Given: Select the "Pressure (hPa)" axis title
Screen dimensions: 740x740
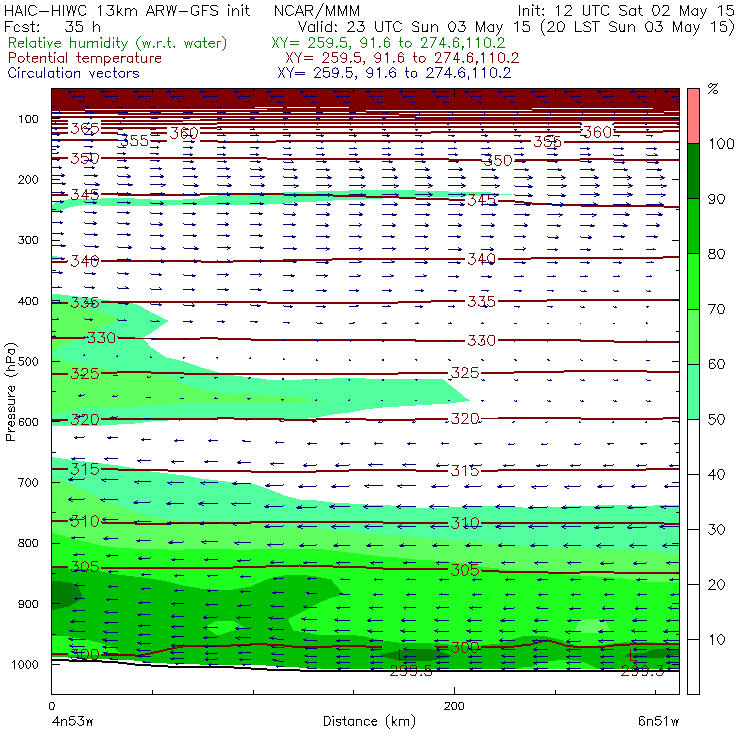Looking at the screenshot, I should coord(10,392).
